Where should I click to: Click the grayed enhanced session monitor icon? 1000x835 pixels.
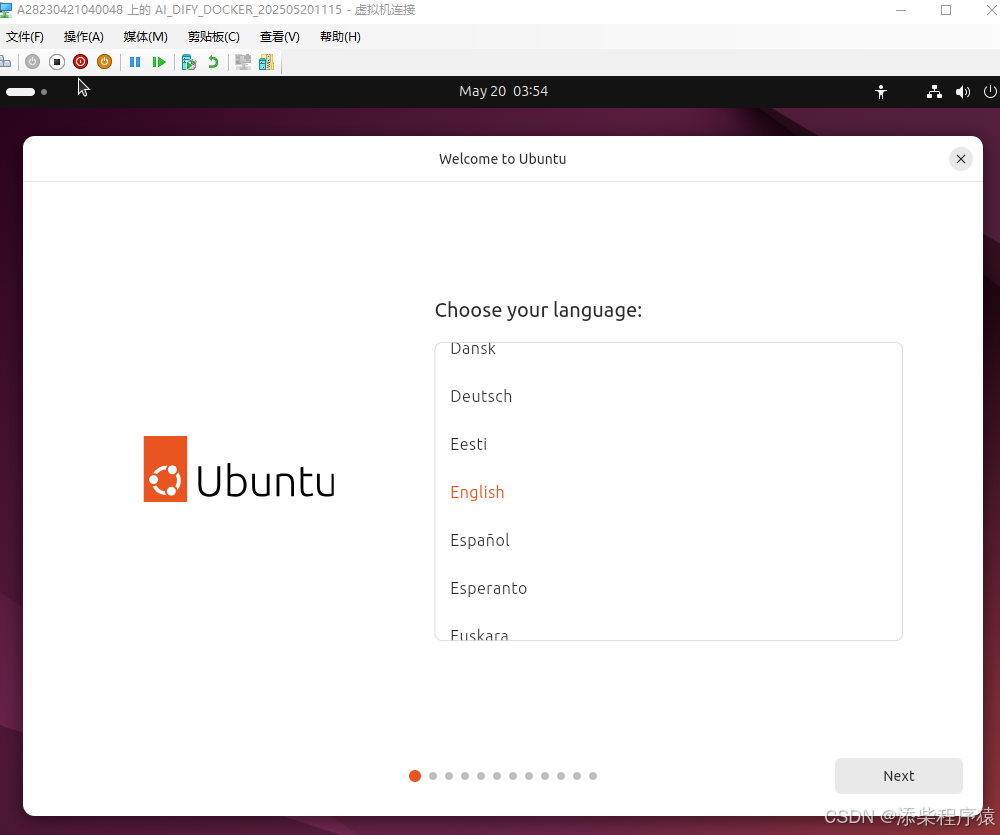click(x=243, y=62)
